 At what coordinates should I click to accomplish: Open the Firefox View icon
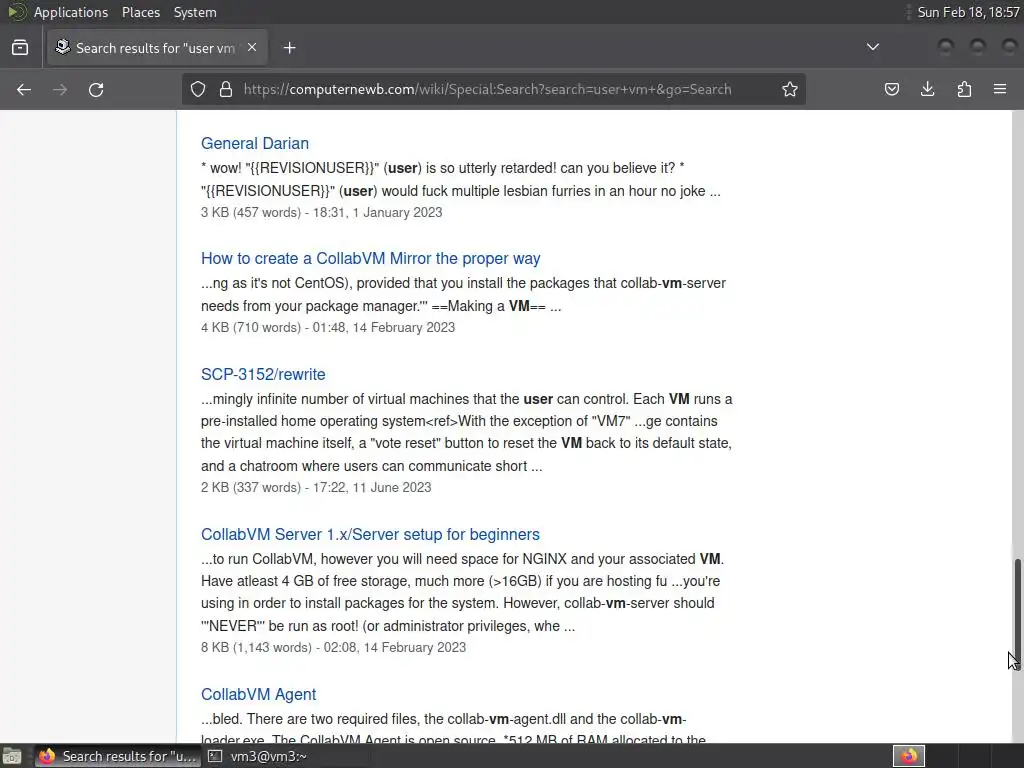pos(20,48)
